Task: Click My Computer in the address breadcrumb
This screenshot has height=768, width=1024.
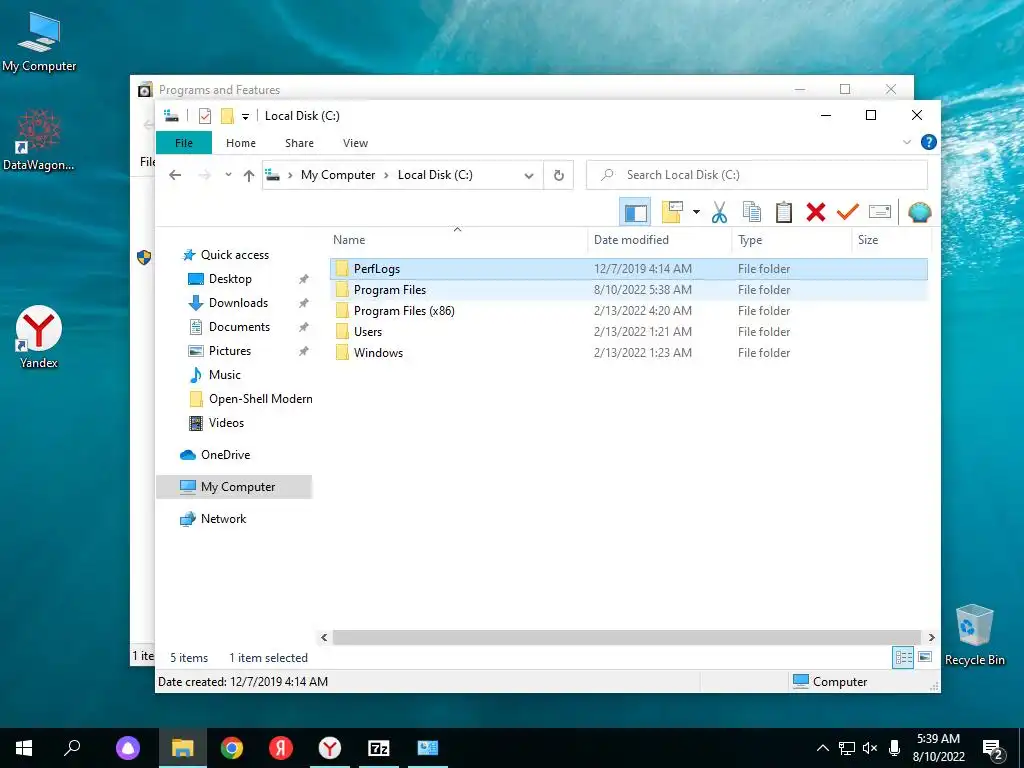Action: coord(338,175)
